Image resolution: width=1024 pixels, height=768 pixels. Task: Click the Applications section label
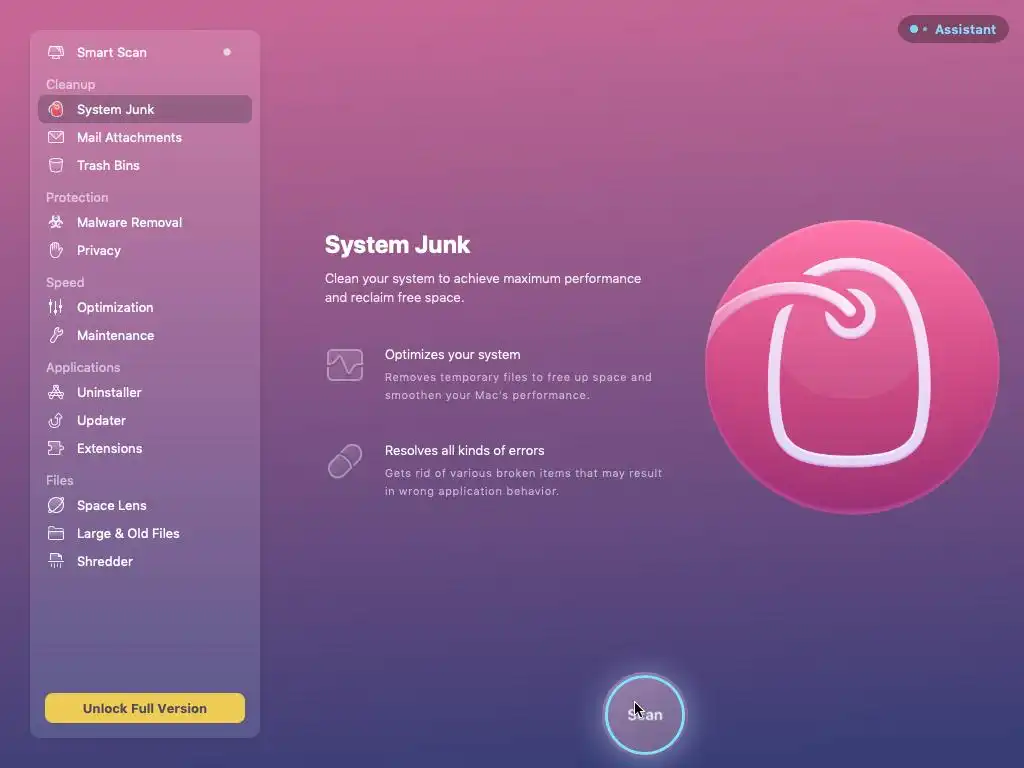83,367
